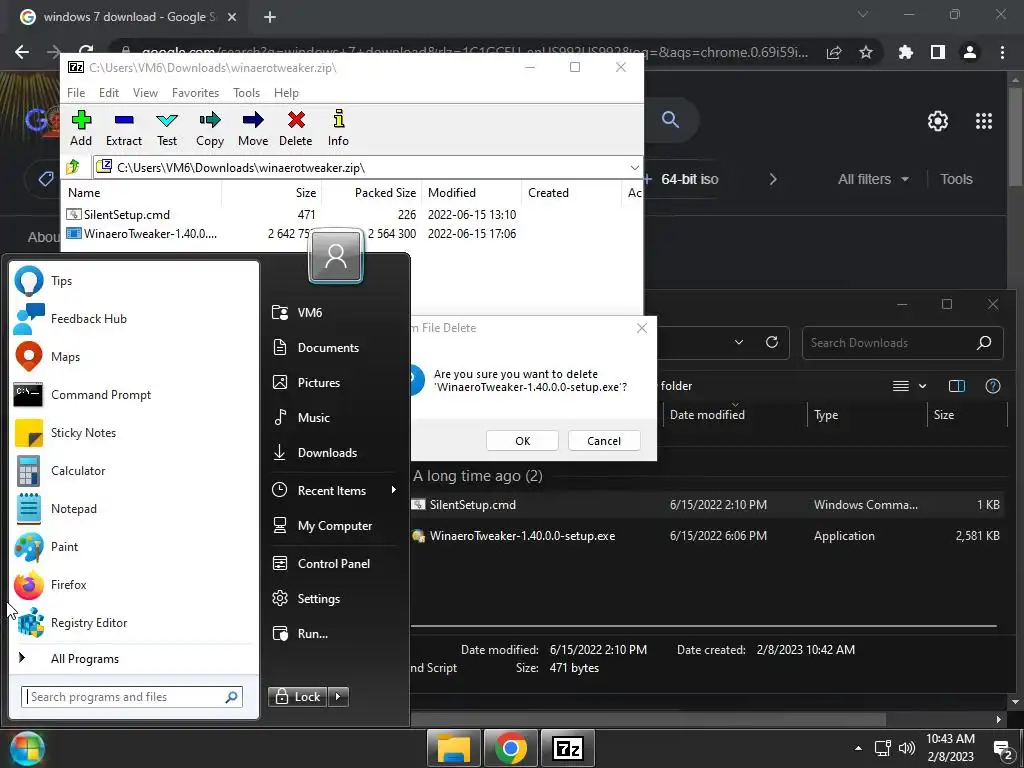The width and height of the screenshot is (1024, 768).
Task: Click the red Delete icon in 7-Zip
Action: tap(296, 128)
